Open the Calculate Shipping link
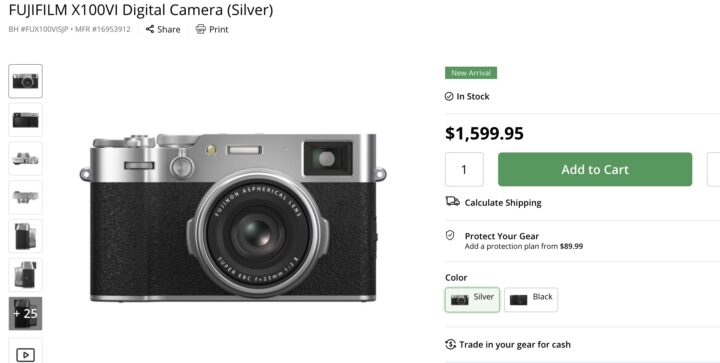Image resolution: width=720 pixels, height=363 pixels. [x=503, y=202]
